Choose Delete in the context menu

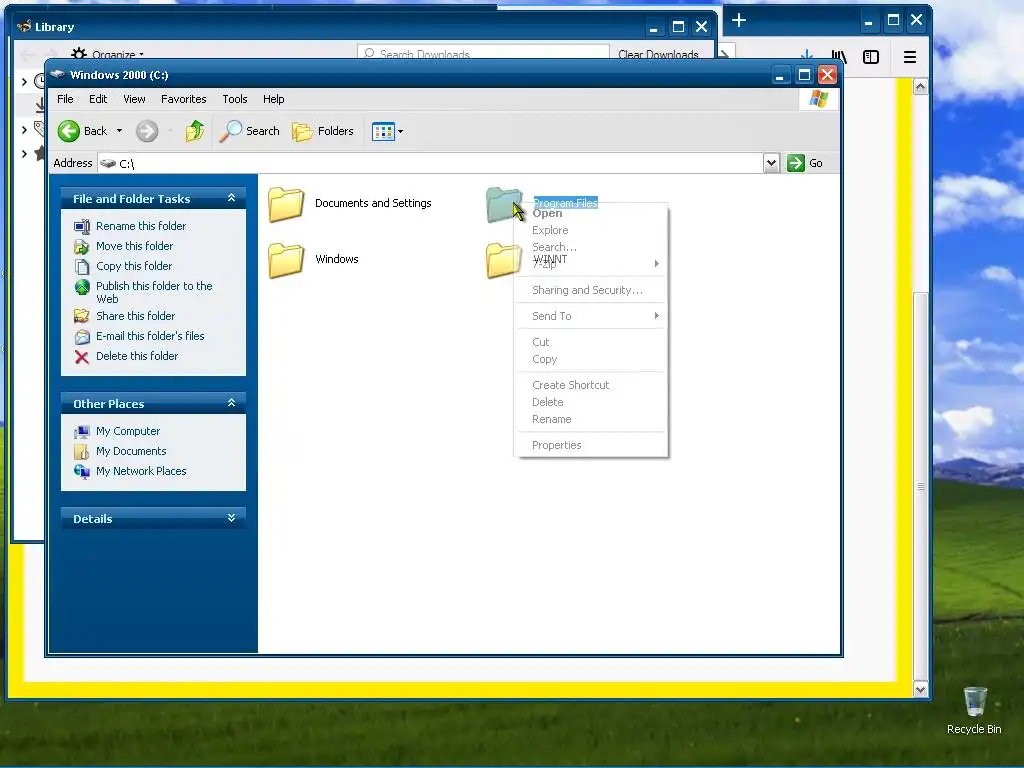(x=590, y=402)
